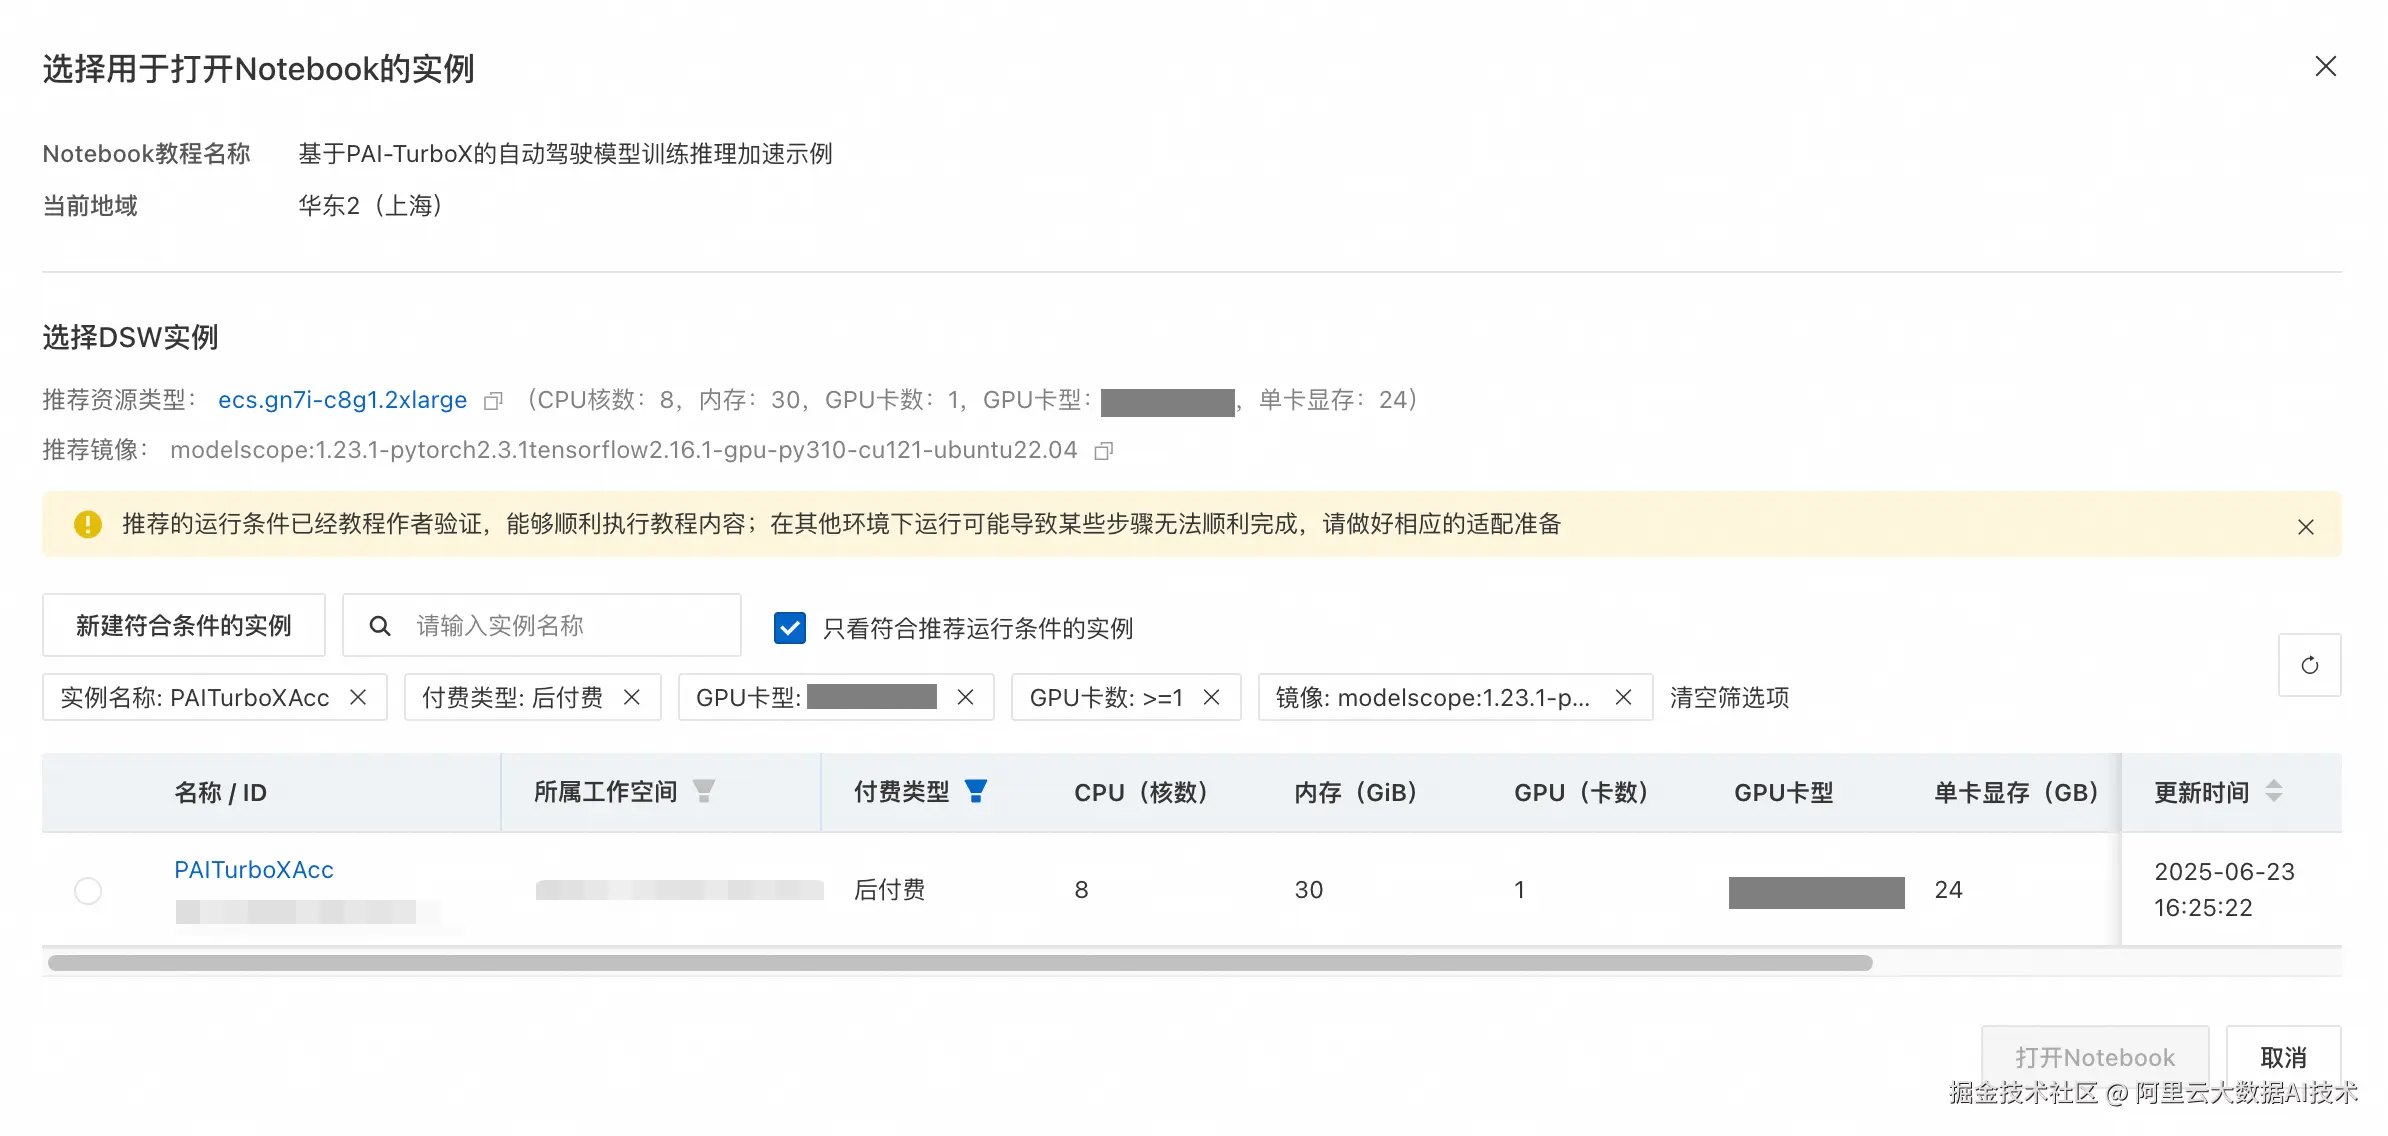Uncheck 只看符合推荐运行条件的实例 checkbox
Viewport: 2388px width, 1136px height.
pyautogui.click(x=790, y=627)
